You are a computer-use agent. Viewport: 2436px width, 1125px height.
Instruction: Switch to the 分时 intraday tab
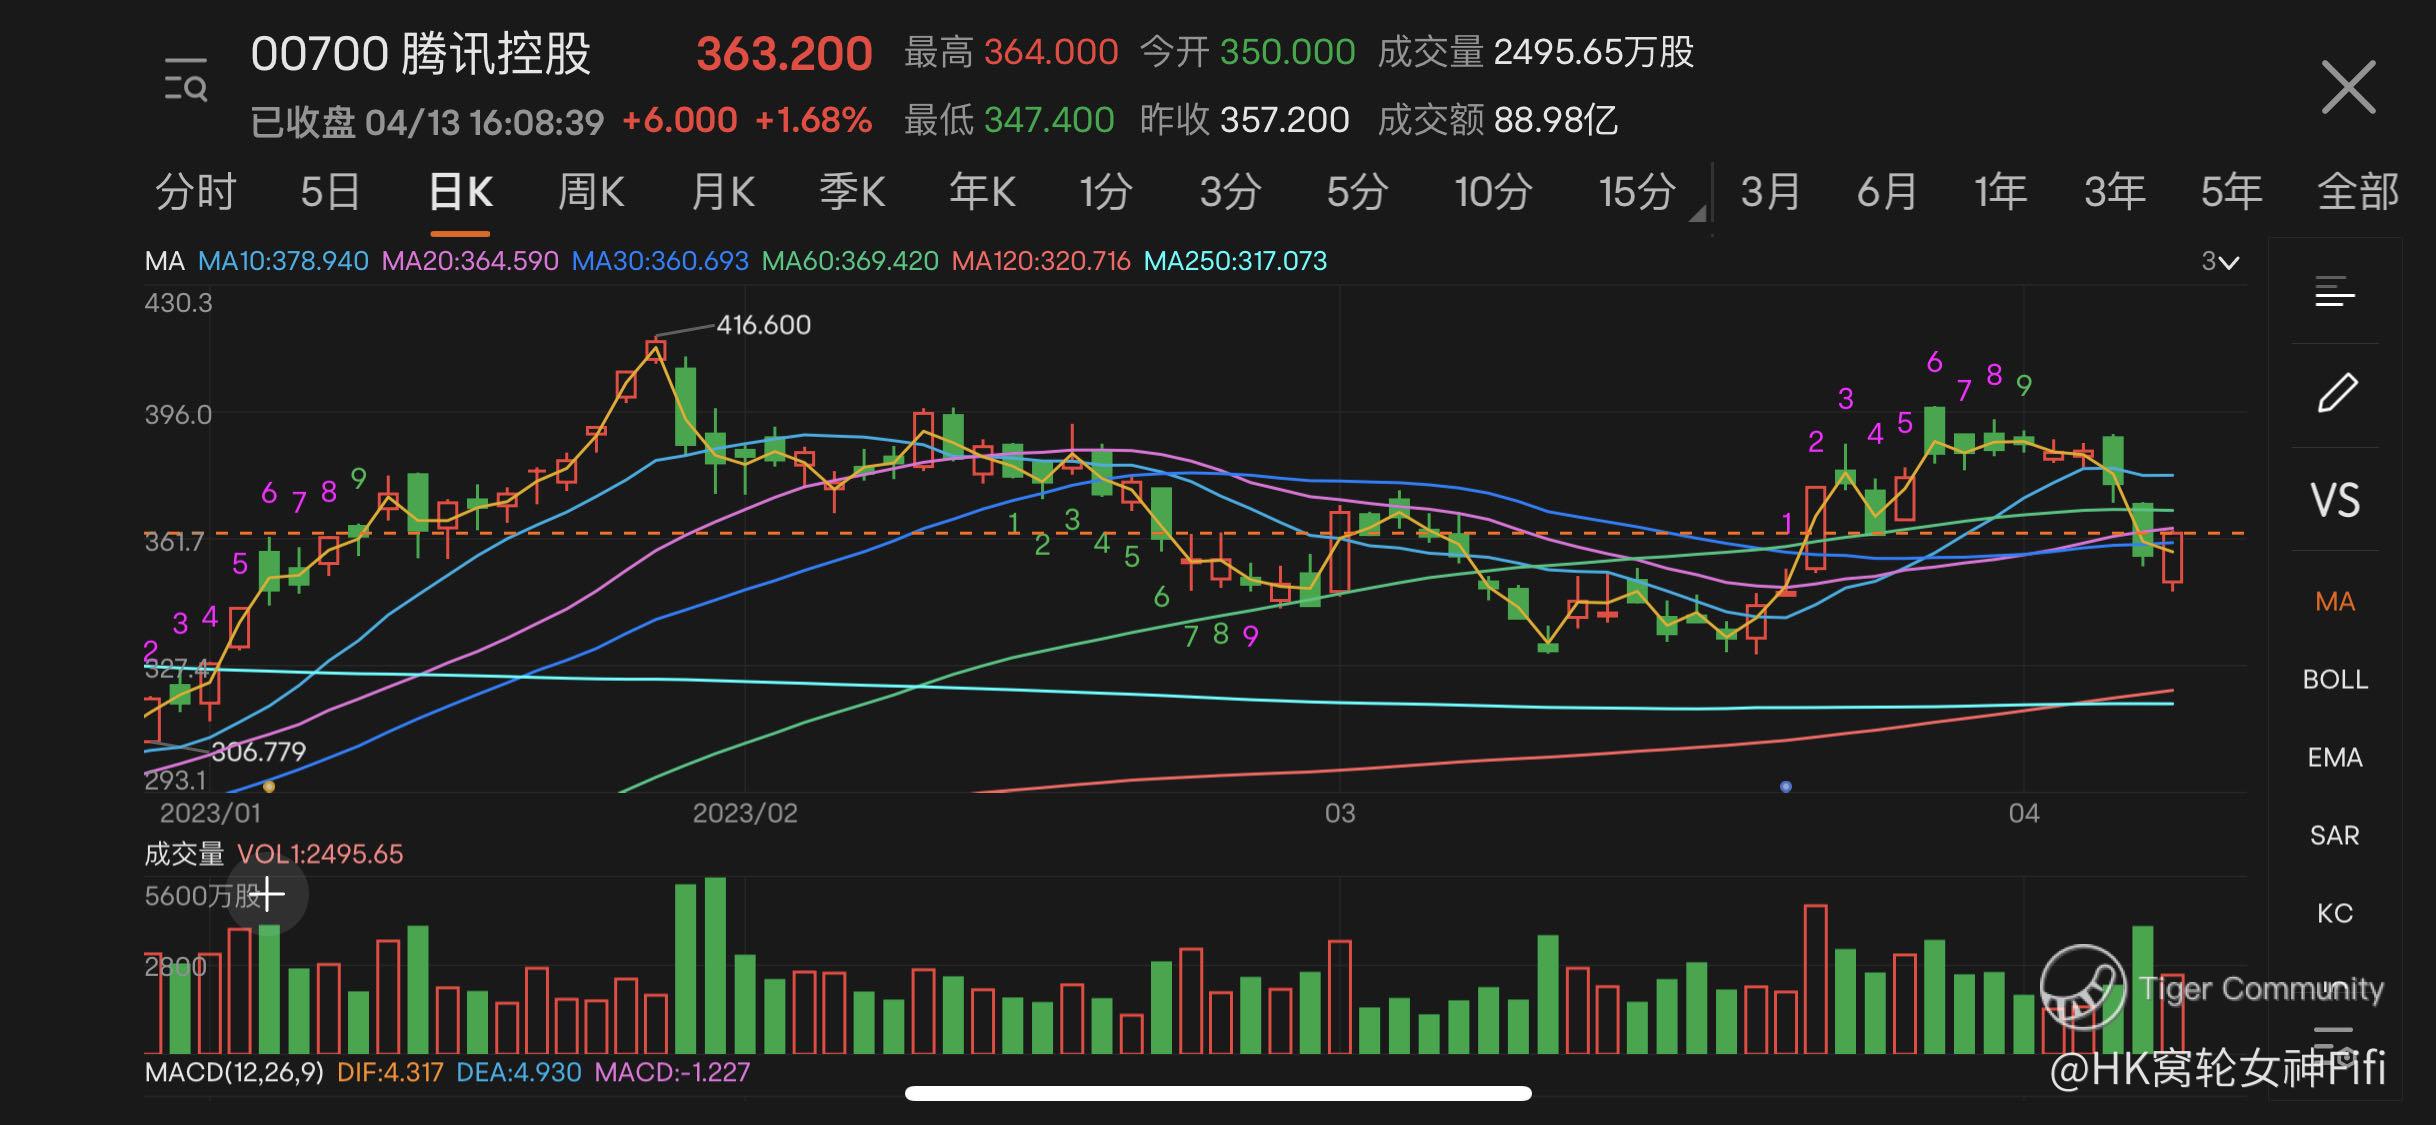(x=195, y=192)
